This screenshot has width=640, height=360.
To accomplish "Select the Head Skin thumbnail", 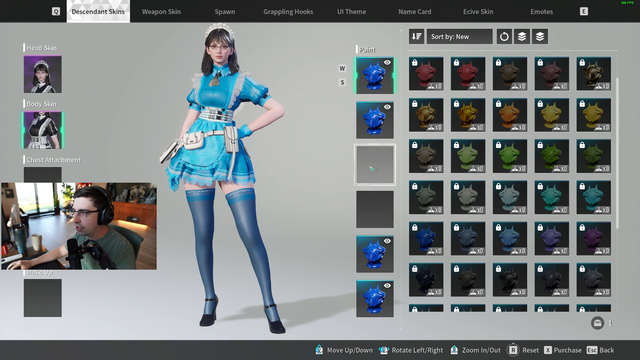I will tap(43, 74).
